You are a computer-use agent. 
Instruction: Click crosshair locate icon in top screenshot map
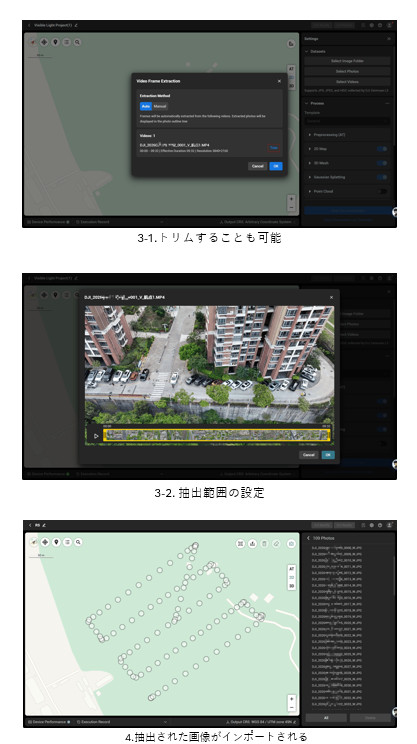pyautogui.click(x=44, y=42)
